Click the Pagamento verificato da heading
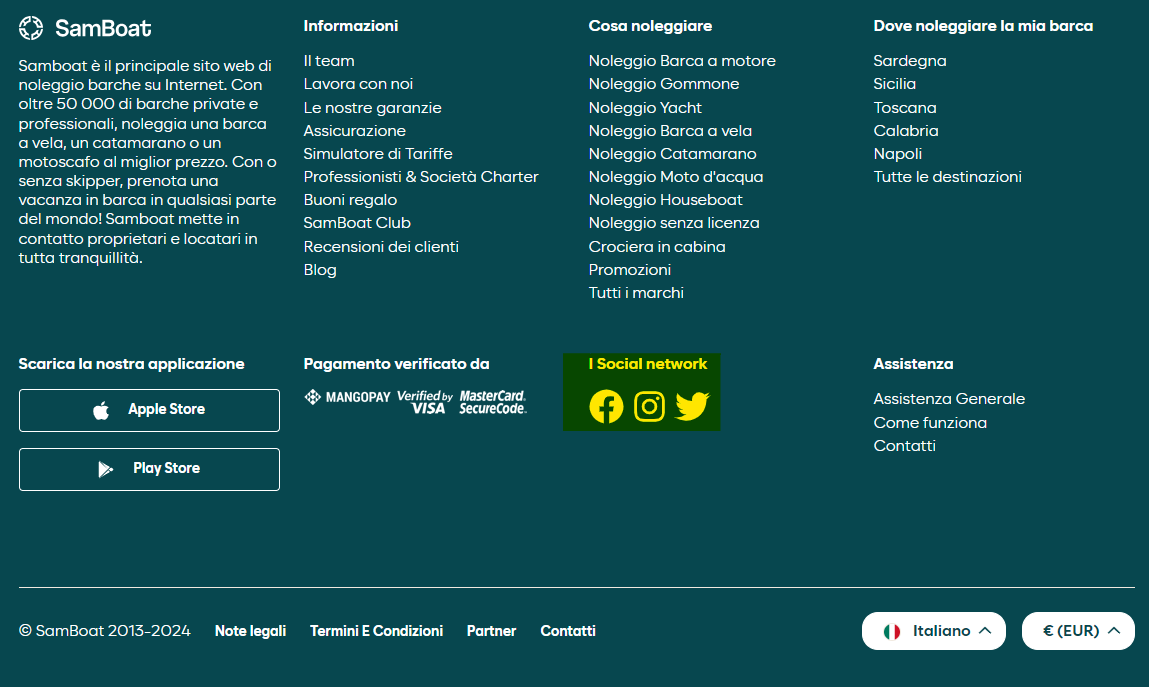The image size is (1149, 687). point(396,364)
